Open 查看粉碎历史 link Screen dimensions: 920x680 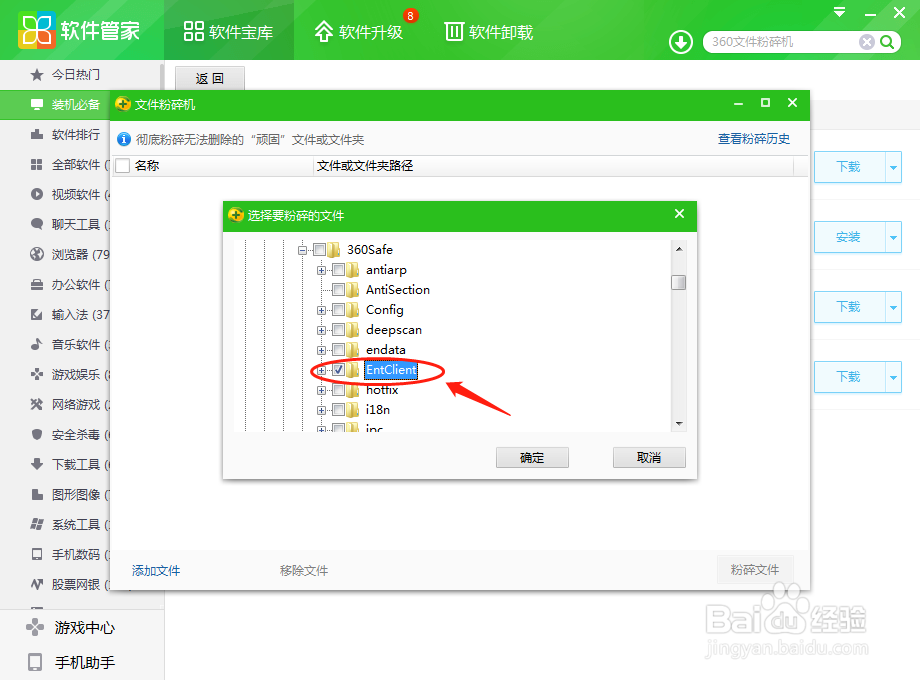[753, 139]
